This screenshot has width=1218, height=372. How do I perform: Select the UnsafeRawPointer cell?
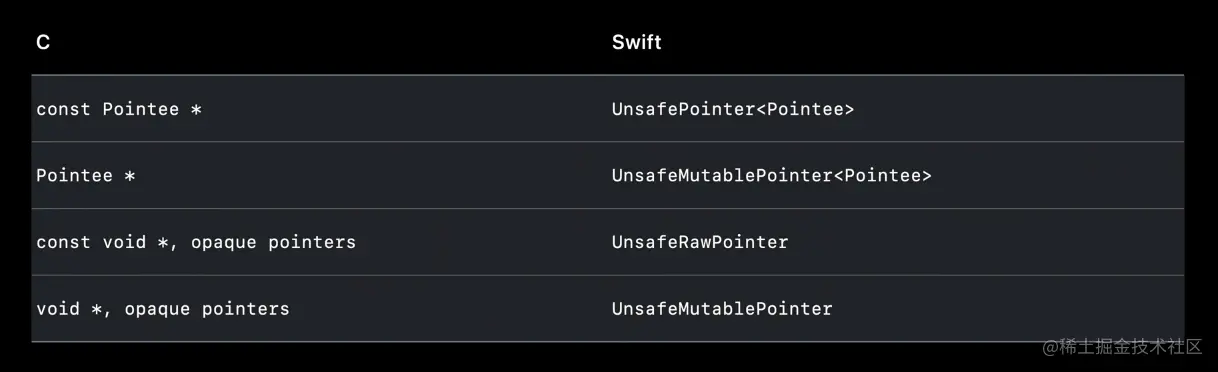700,242
